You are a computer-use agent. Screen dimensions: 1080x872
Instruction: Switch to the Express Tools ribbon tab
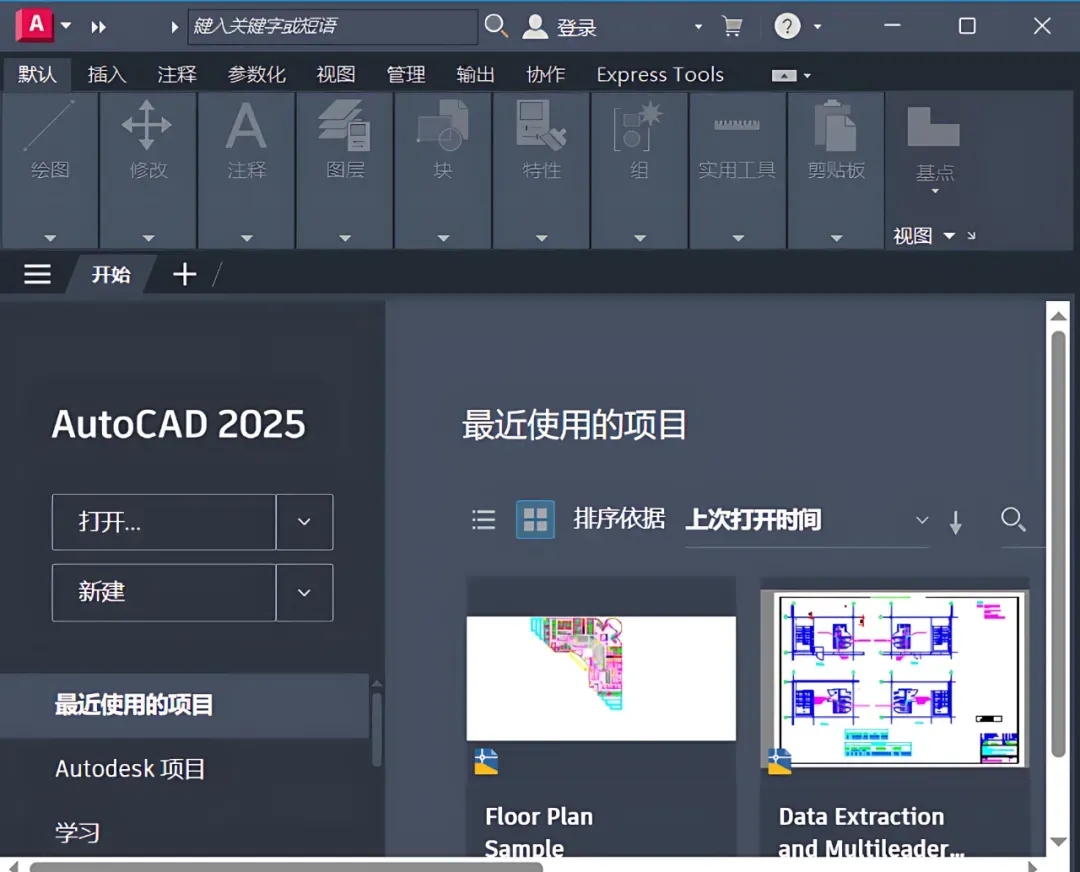click(660, 74)
